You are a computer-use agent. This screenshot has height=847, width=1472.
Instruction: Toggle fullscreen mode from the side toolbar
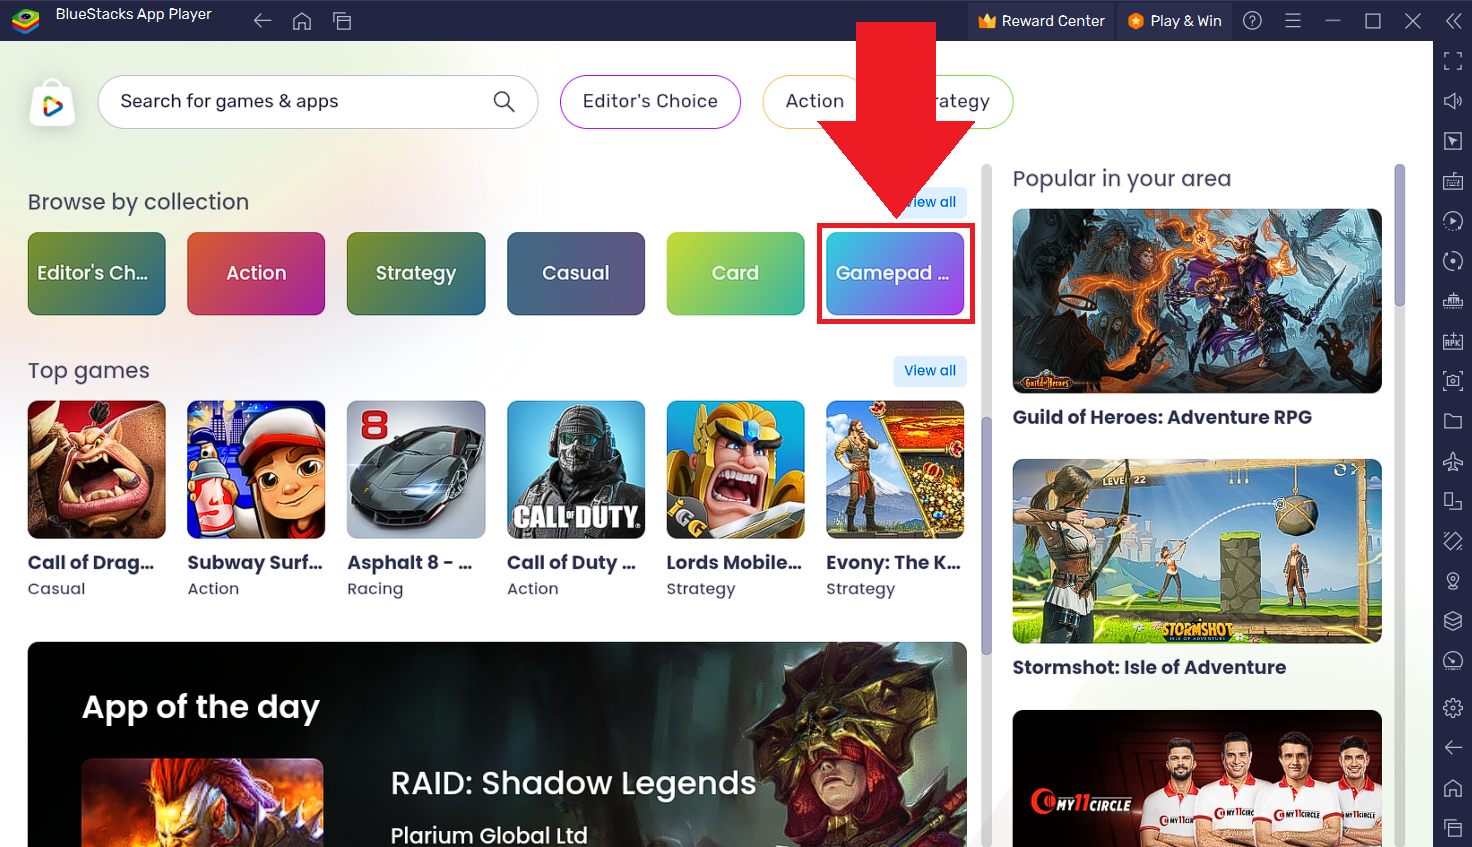[x=1453, y=62]
